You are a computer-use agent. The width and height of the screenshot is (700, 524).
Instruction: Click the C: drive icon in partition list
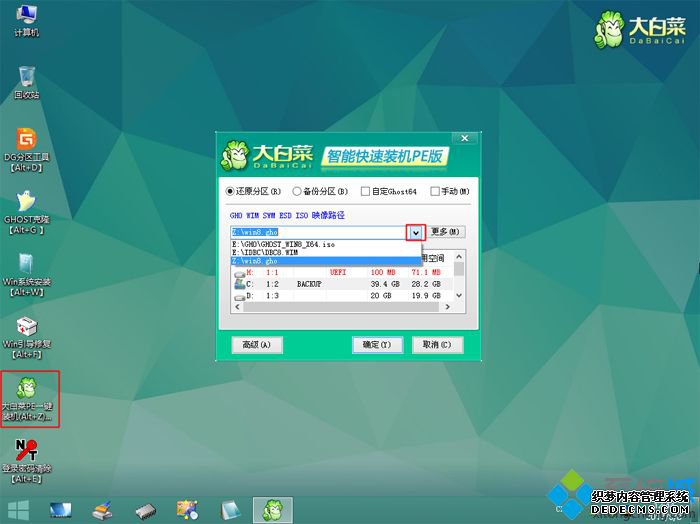coord(239,284)
